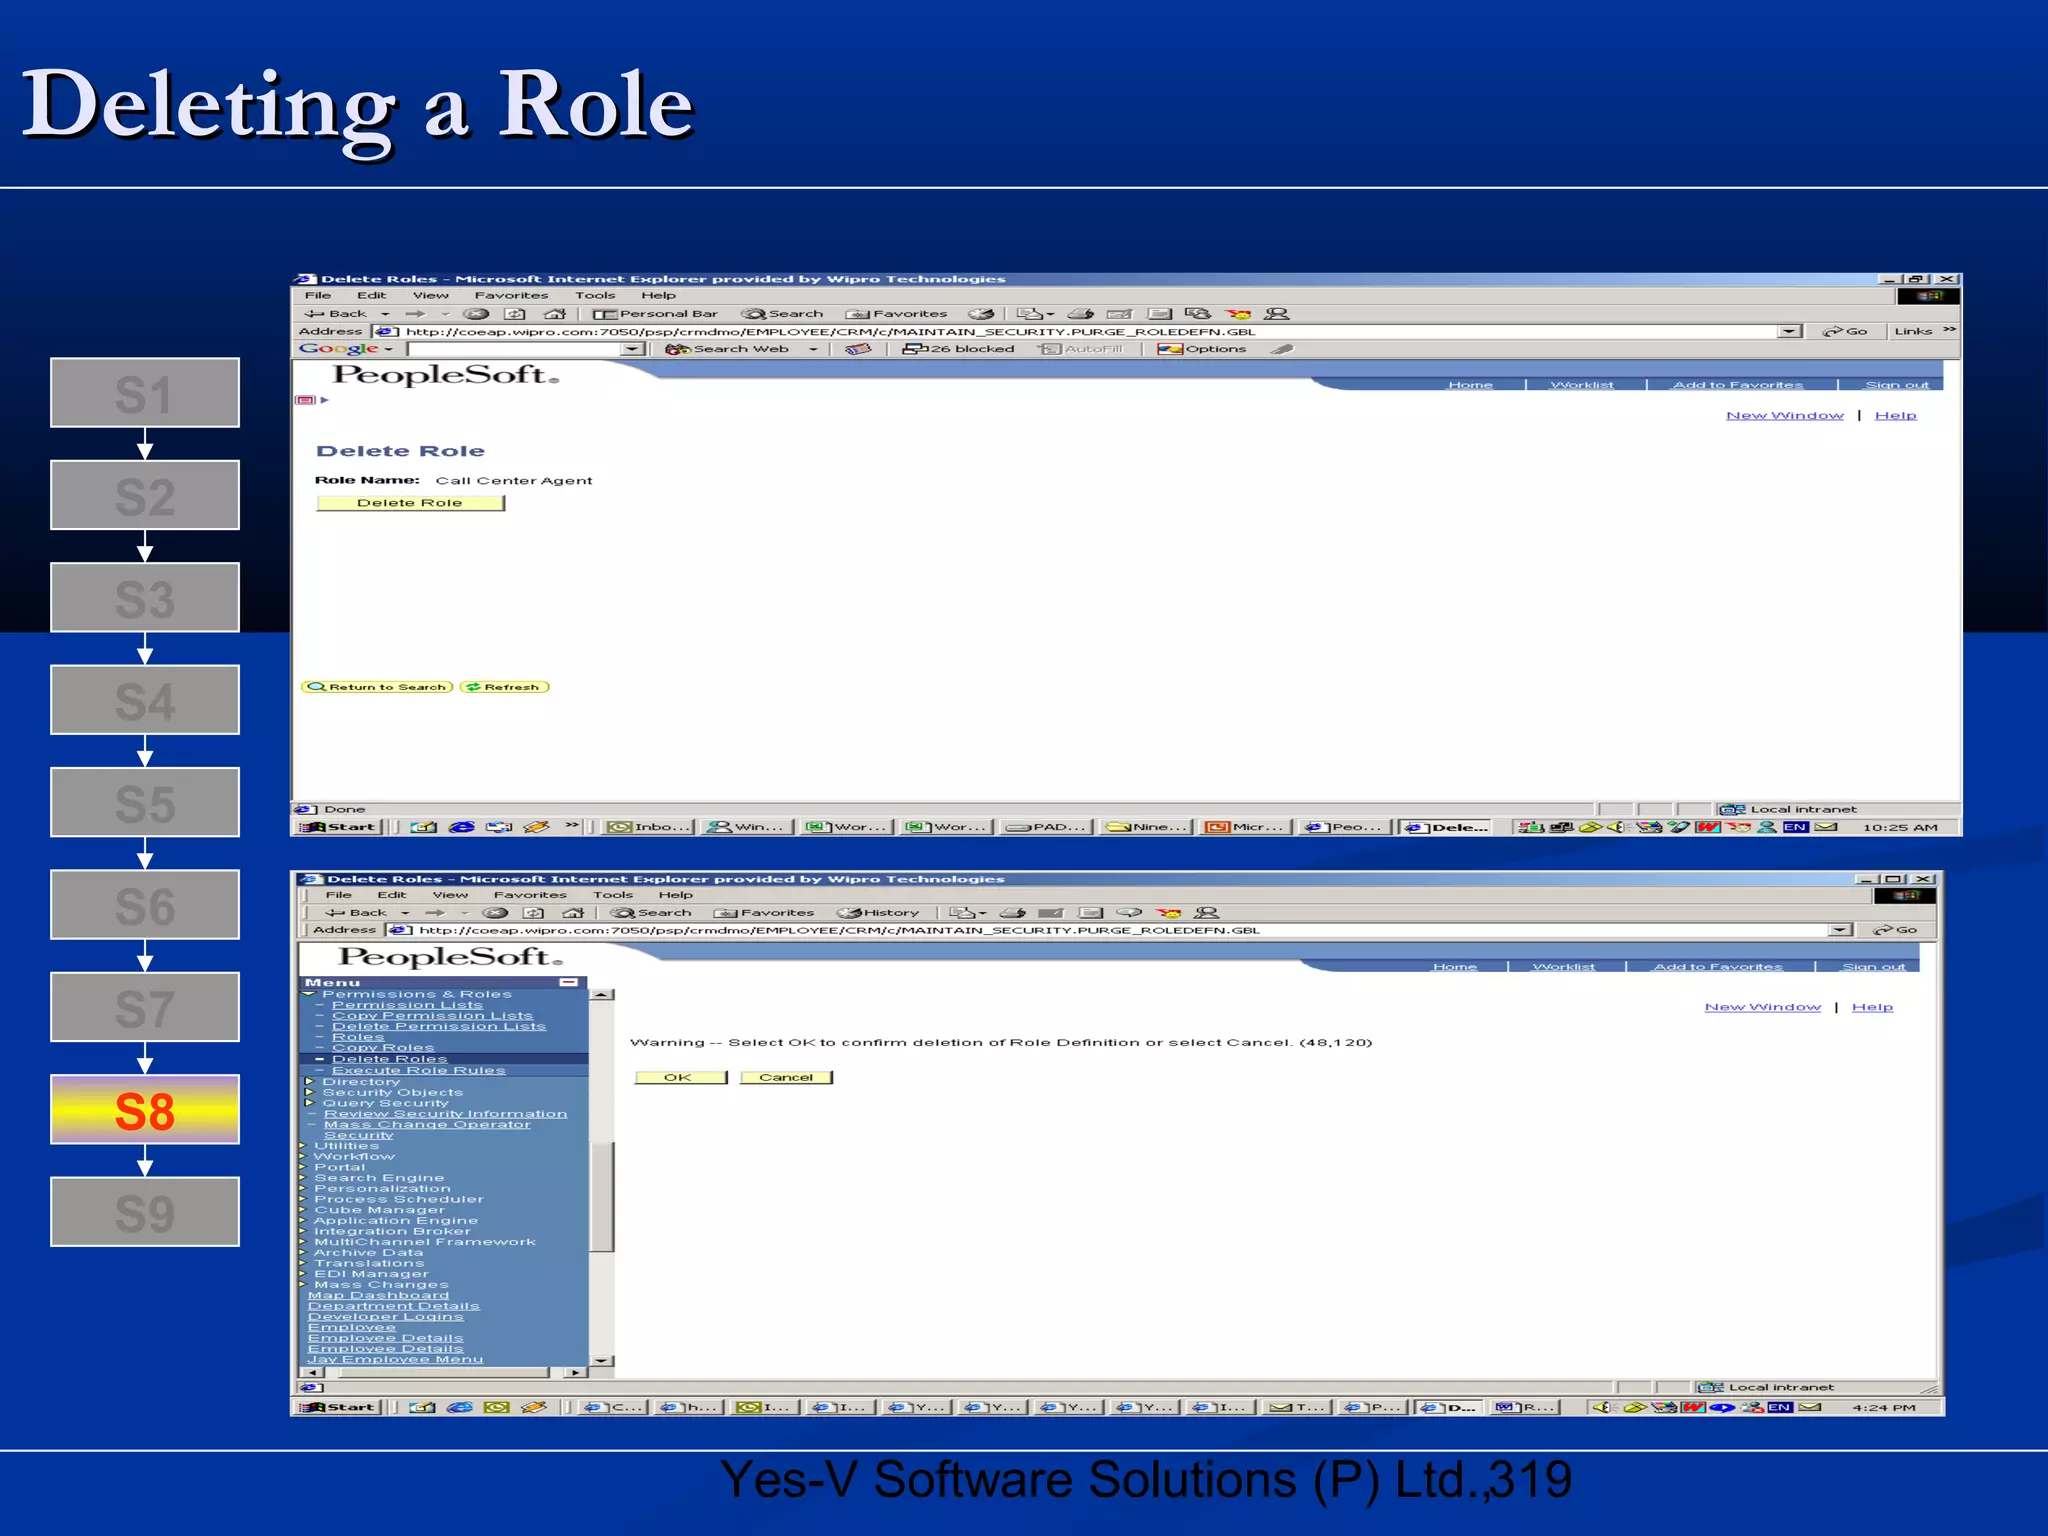Click Help link in upper page
Image resolution: width=2048 pixels, height=1536 pixels.
point(1895,415)
